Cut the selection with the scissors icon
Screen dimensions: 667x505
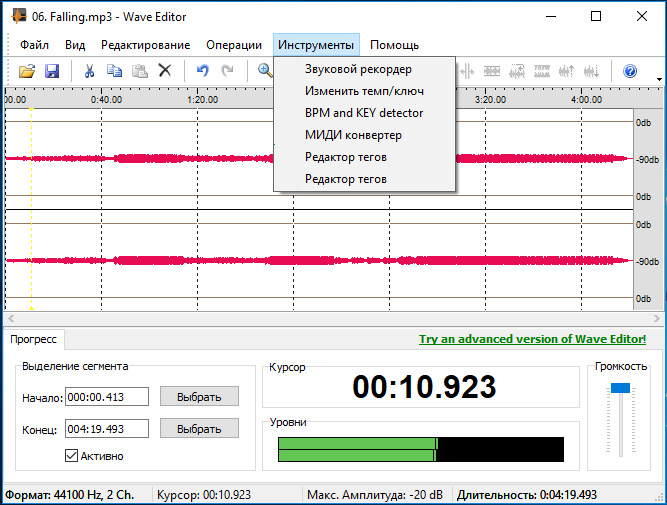[89, 71]
